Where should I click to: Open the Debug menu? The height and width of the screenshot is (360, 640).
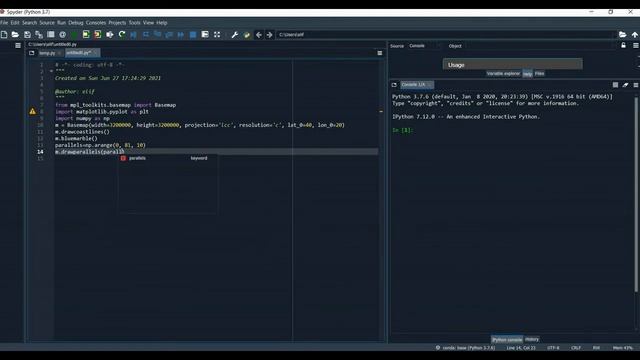coord(76,23)
